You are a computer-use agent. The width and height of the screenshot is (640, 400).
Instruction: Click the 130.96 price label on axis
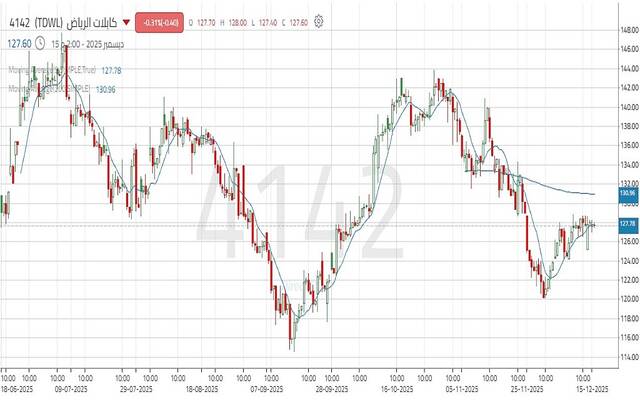627,193
